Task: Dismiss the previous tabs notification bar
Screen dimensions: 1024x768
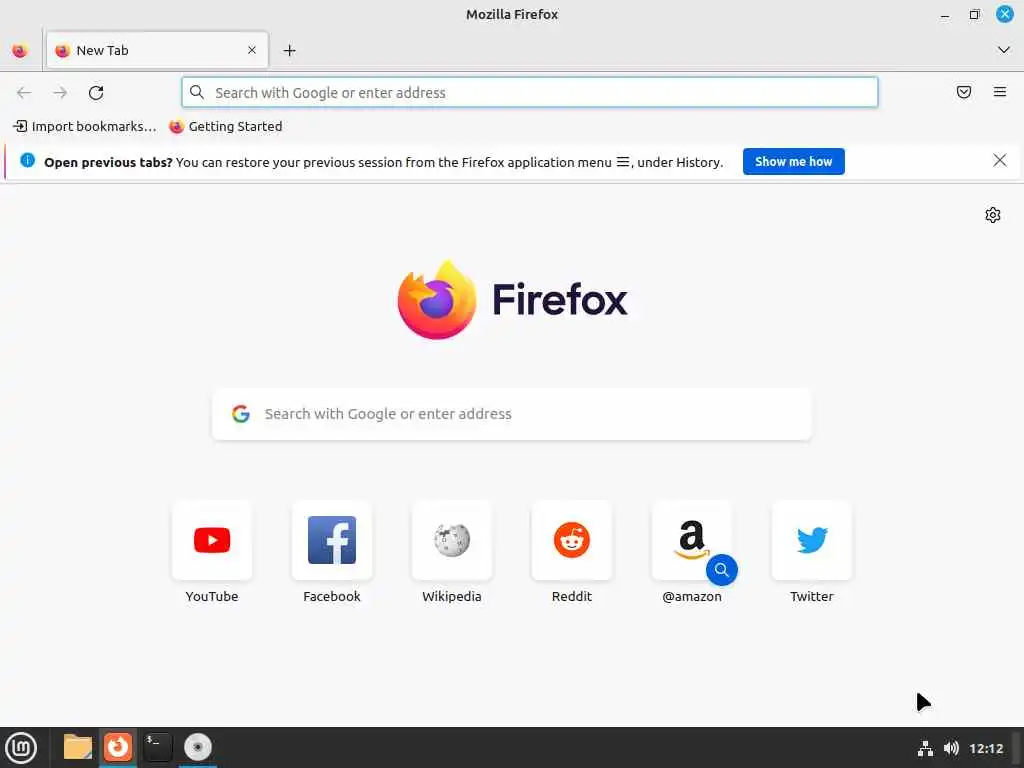Action: pos(999,161)
